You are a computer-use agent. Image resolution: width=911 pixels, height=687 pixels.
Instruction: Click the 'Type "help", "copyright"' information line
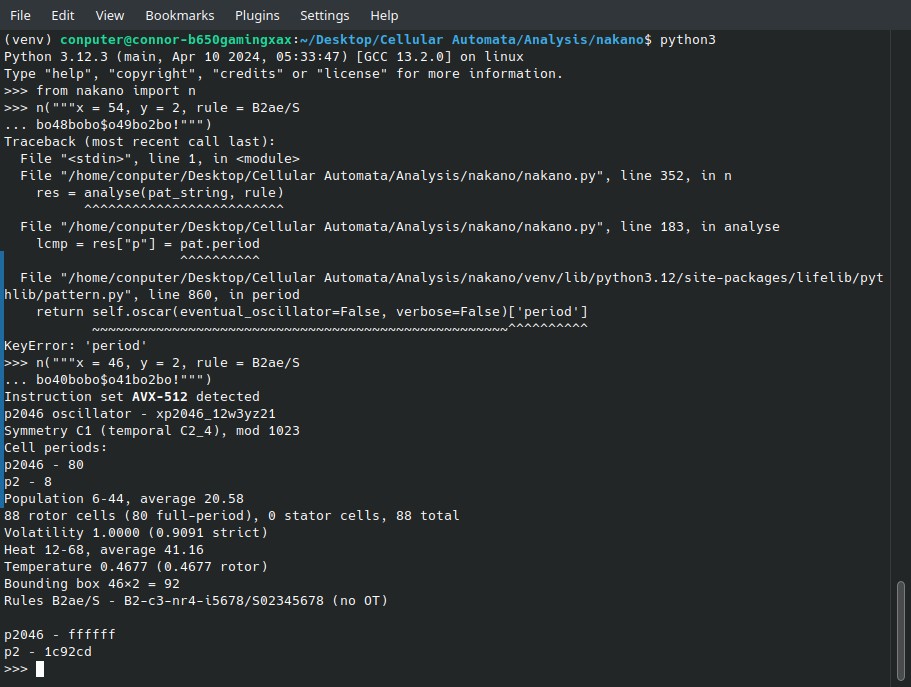[x=284, y=74]
